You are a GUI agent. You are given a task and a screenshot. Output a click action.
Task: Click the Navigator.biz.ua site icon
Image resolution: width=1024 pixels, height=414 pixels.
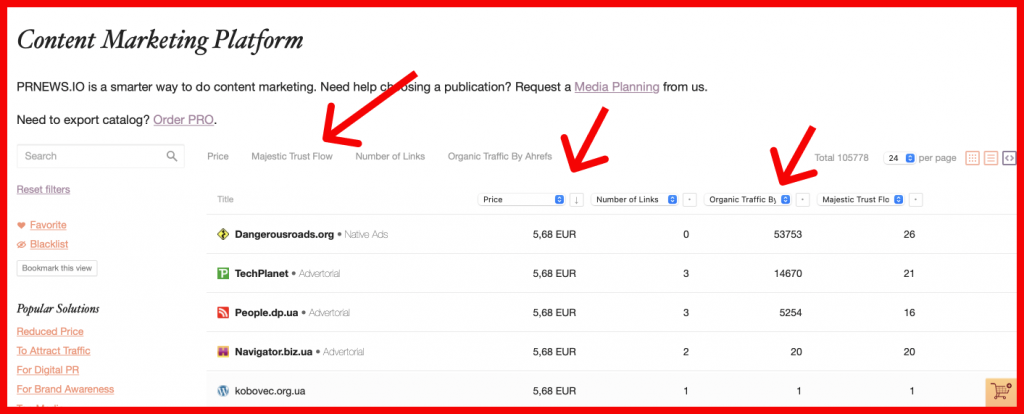(x=223, y=352)
